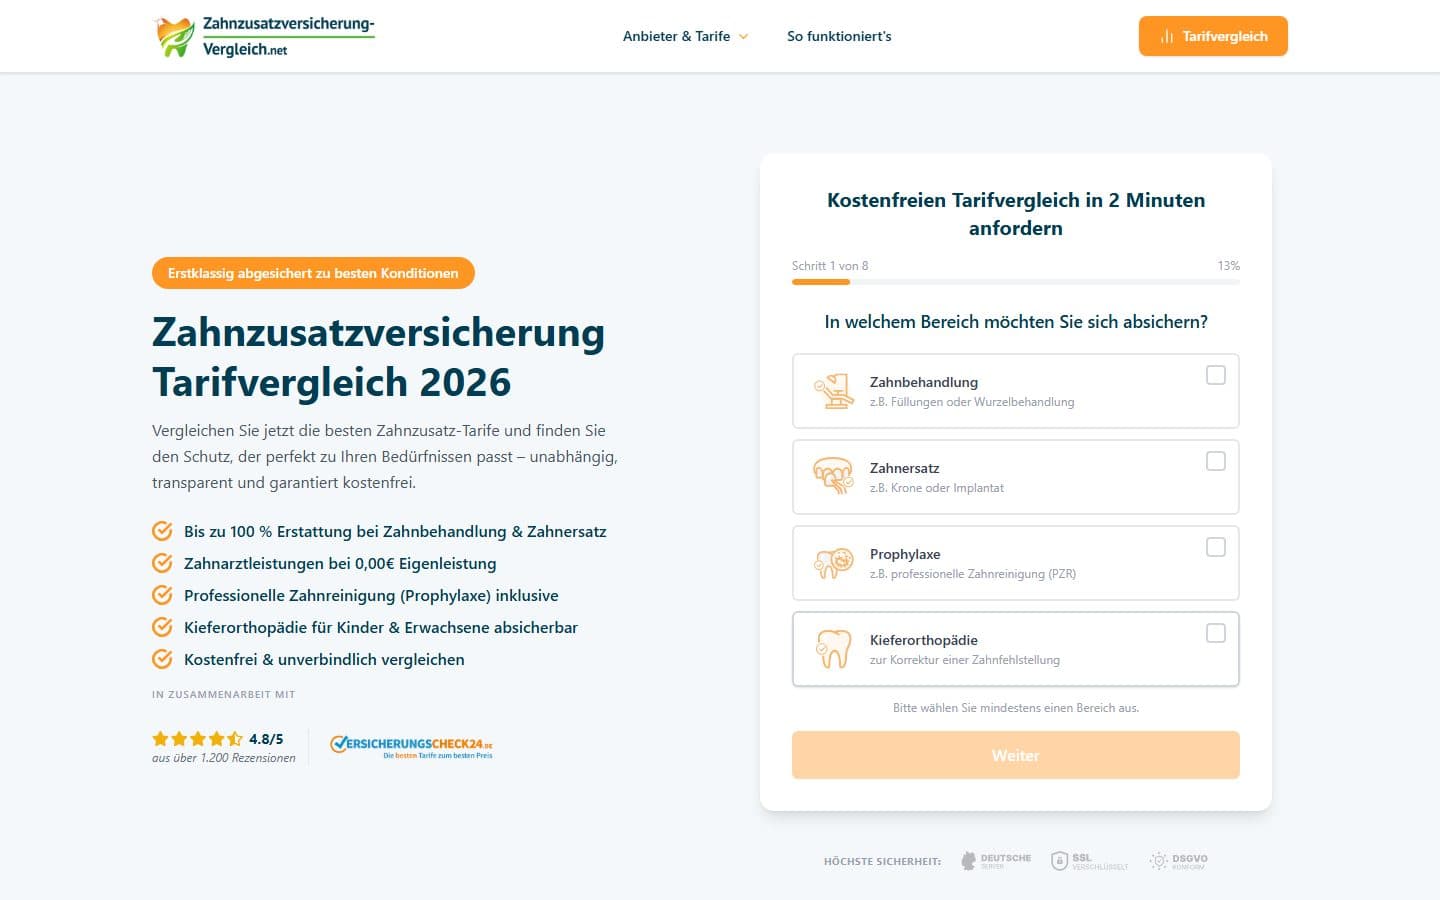Click the orange Tarifvergleich button
Screen dimensions: 1440x900
click(x=1213, y=36)
